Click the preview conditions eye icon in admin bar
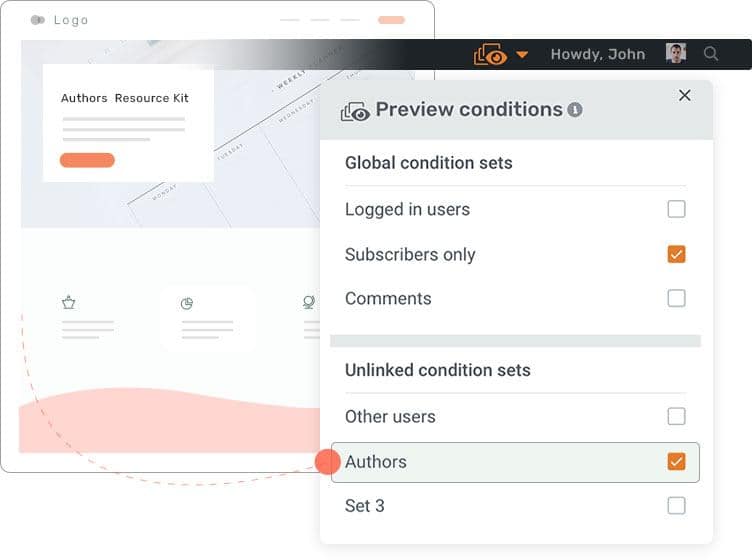Viewport: 753px width, 560px height. [x=491, y=55]
